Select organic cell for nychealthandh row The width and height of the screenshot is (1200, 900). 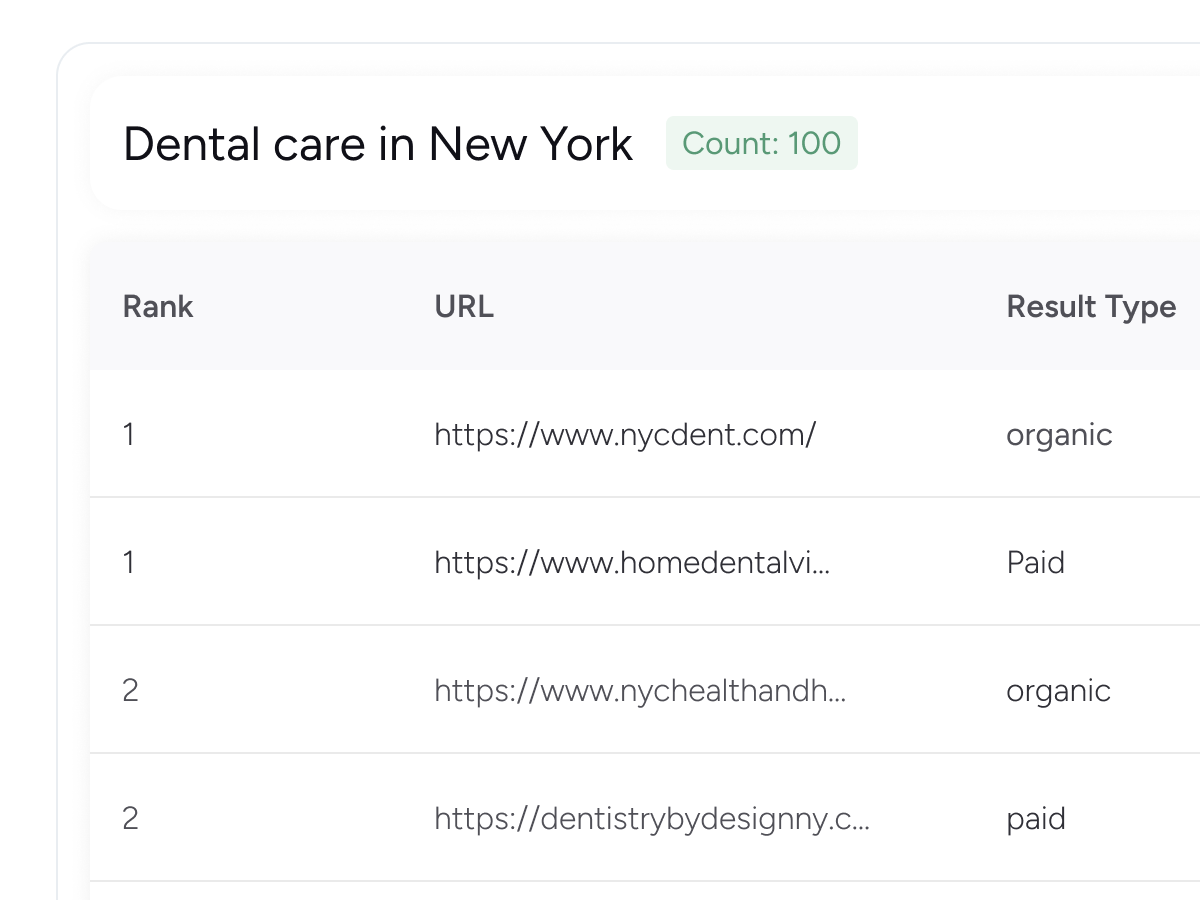(x=1058, y=690)
